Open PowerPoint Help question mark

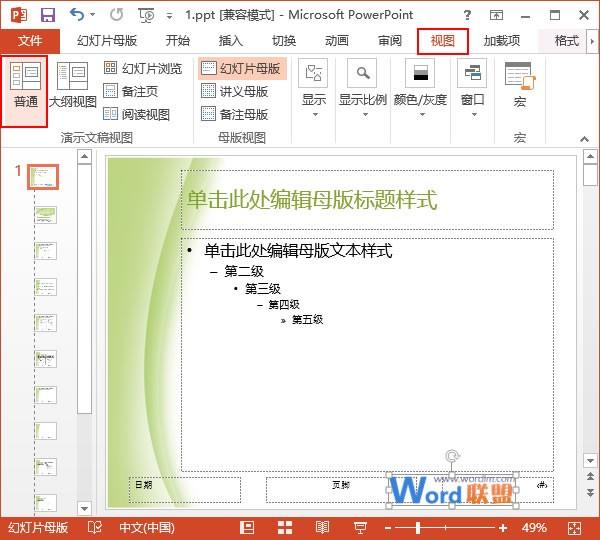(x=467, y=15)
